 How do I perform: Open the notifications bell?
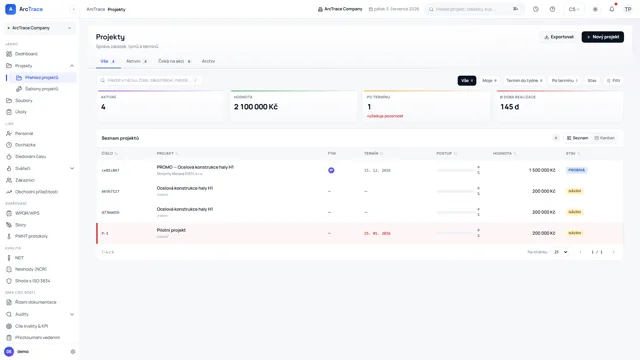pyautogui.click(x=611, y=9)
